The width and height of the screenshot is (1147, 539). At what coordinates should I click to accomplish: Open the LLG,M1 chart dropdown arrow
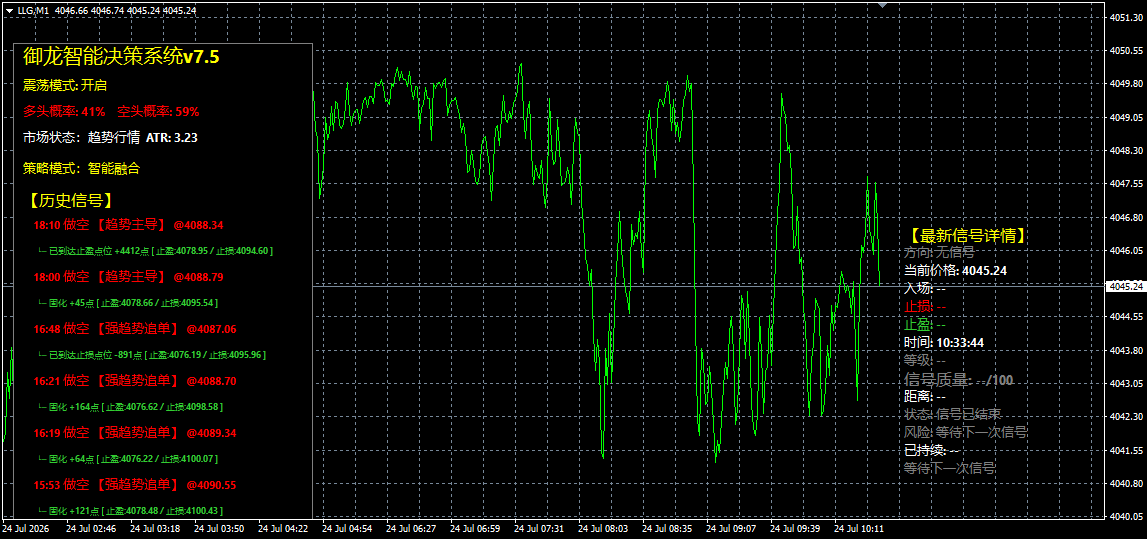click(9, 11)
